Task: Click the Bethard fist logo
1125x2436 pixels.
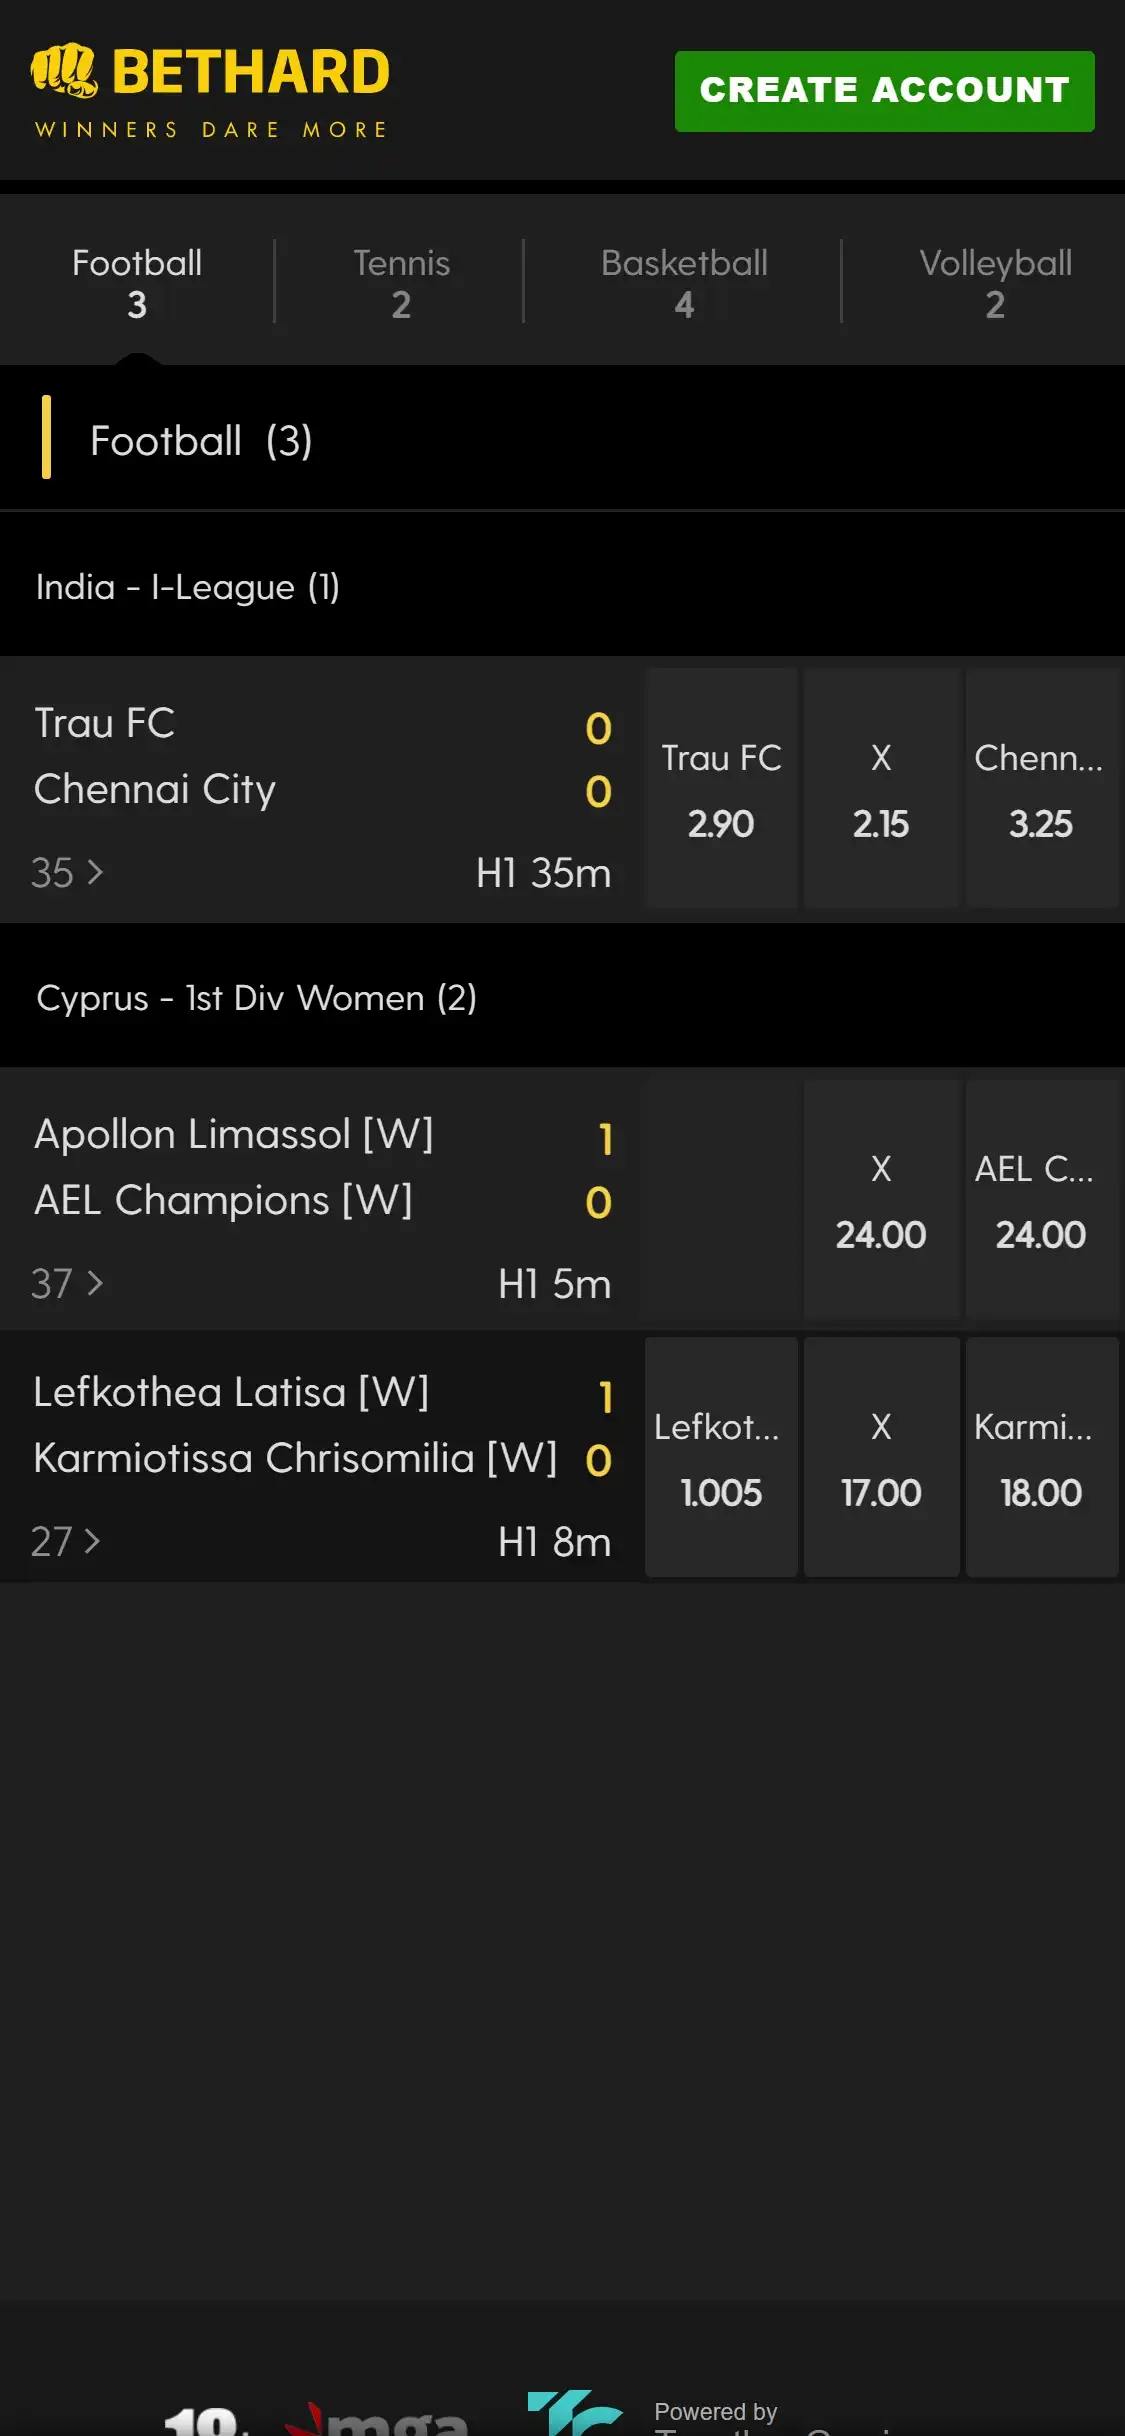Action: (64, 72)
